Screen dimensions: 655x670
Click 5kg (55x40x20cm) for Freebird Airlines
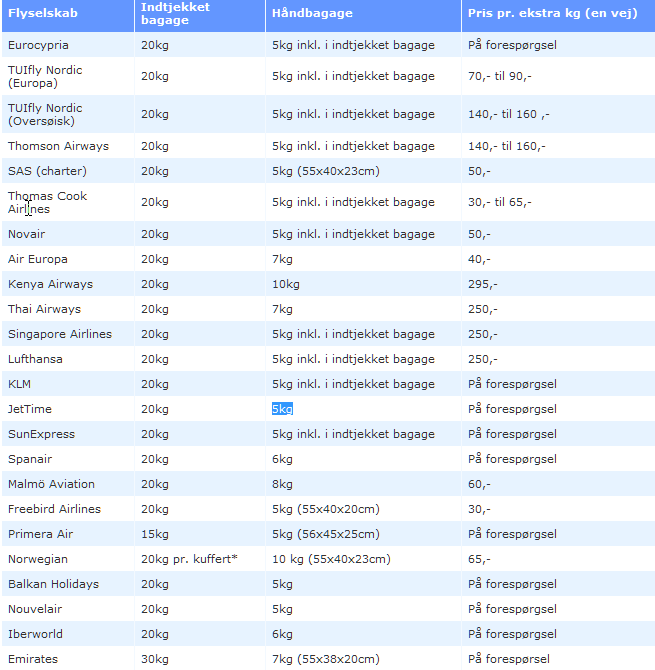pos(326,509)
